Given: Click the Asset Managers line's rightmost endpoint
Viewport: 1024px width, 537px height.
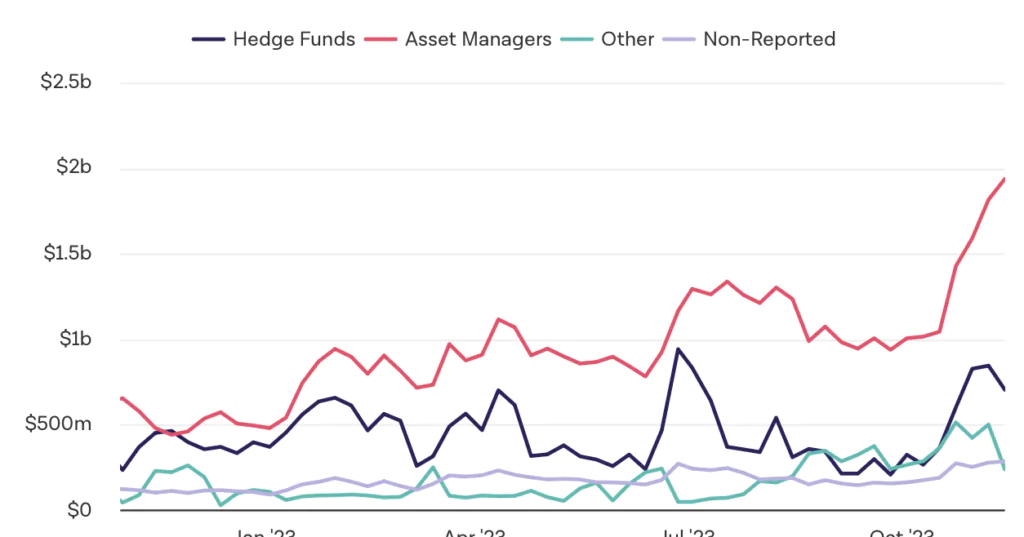Looking at the screenshot, I should point(1004,179).
